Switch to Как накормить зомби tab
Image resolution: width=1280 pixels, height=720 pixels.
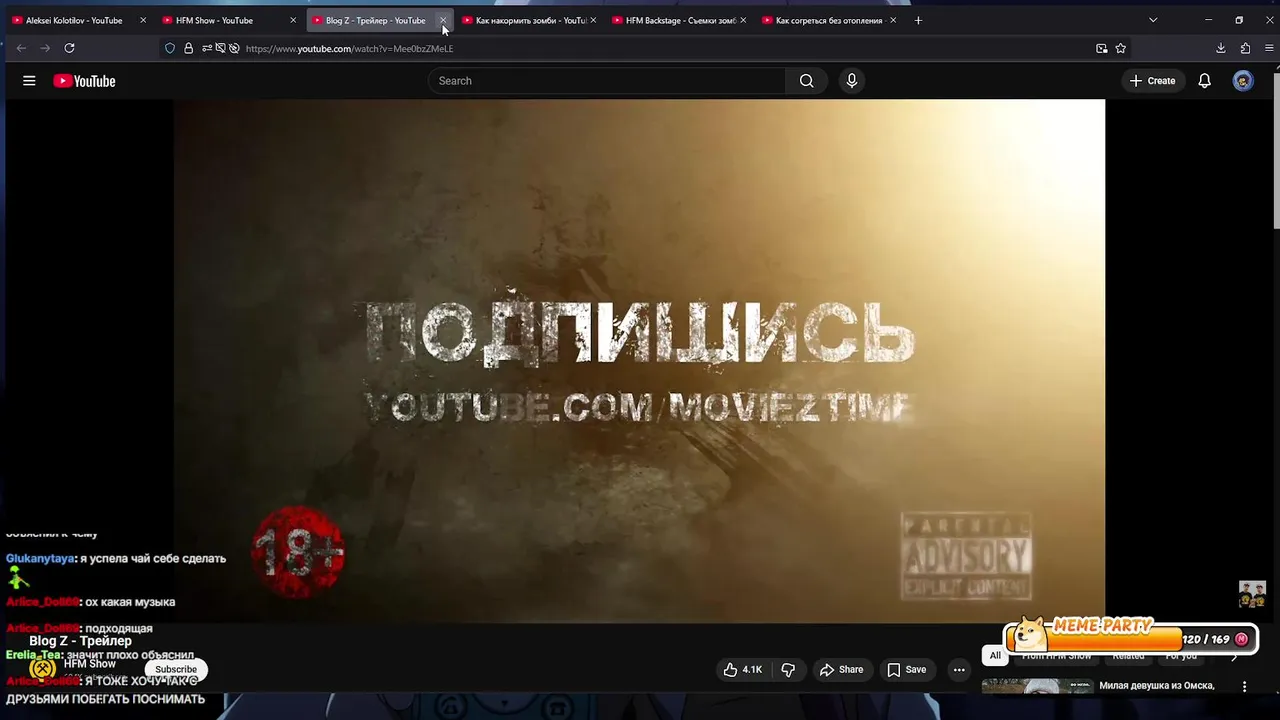coord(530,20)
